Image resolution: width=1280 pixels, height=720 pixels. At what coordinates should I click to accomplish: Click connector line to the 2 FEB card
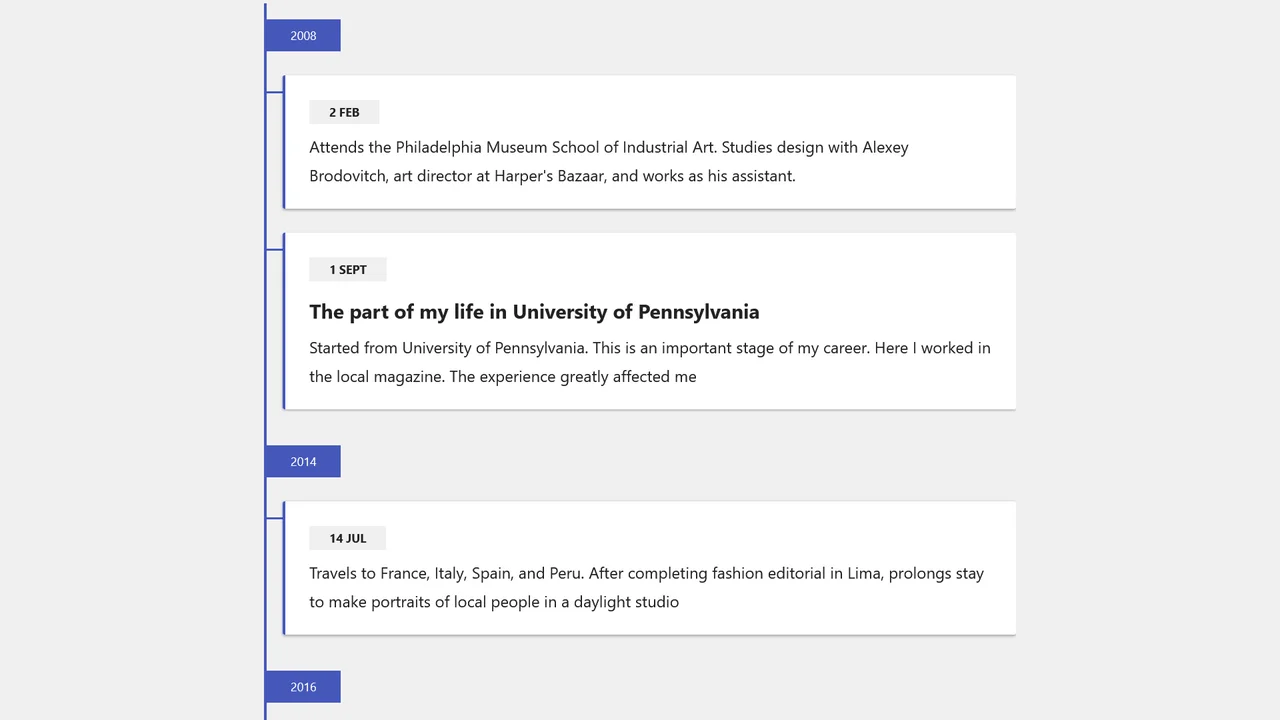click(275, 92)
